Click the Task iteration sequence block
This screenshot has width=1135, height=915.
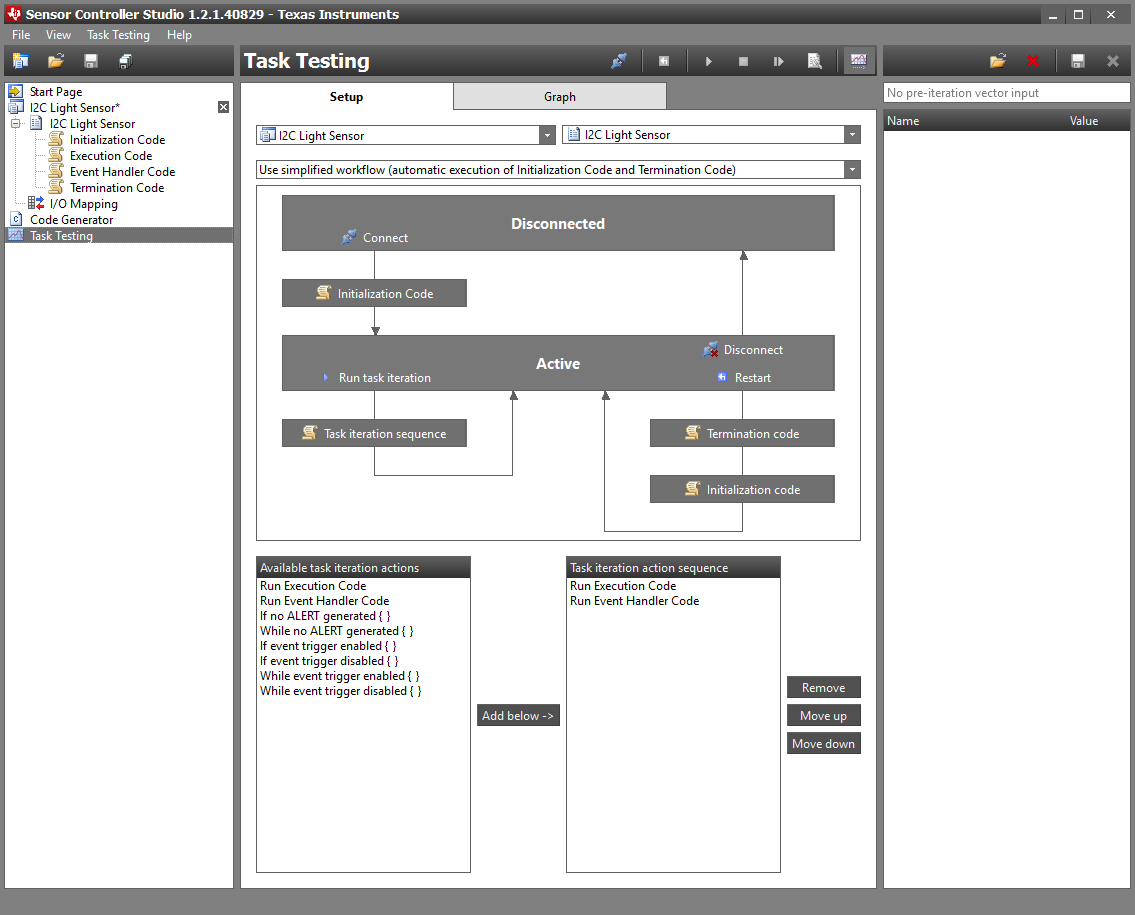[374, 433]
